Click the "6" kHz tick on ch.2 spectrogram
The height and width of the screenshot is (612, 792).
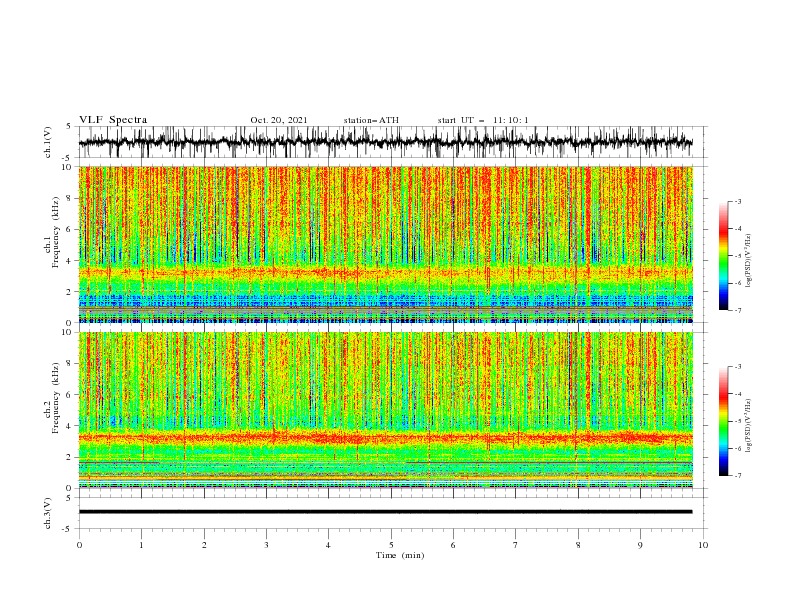tap(70, 395)
